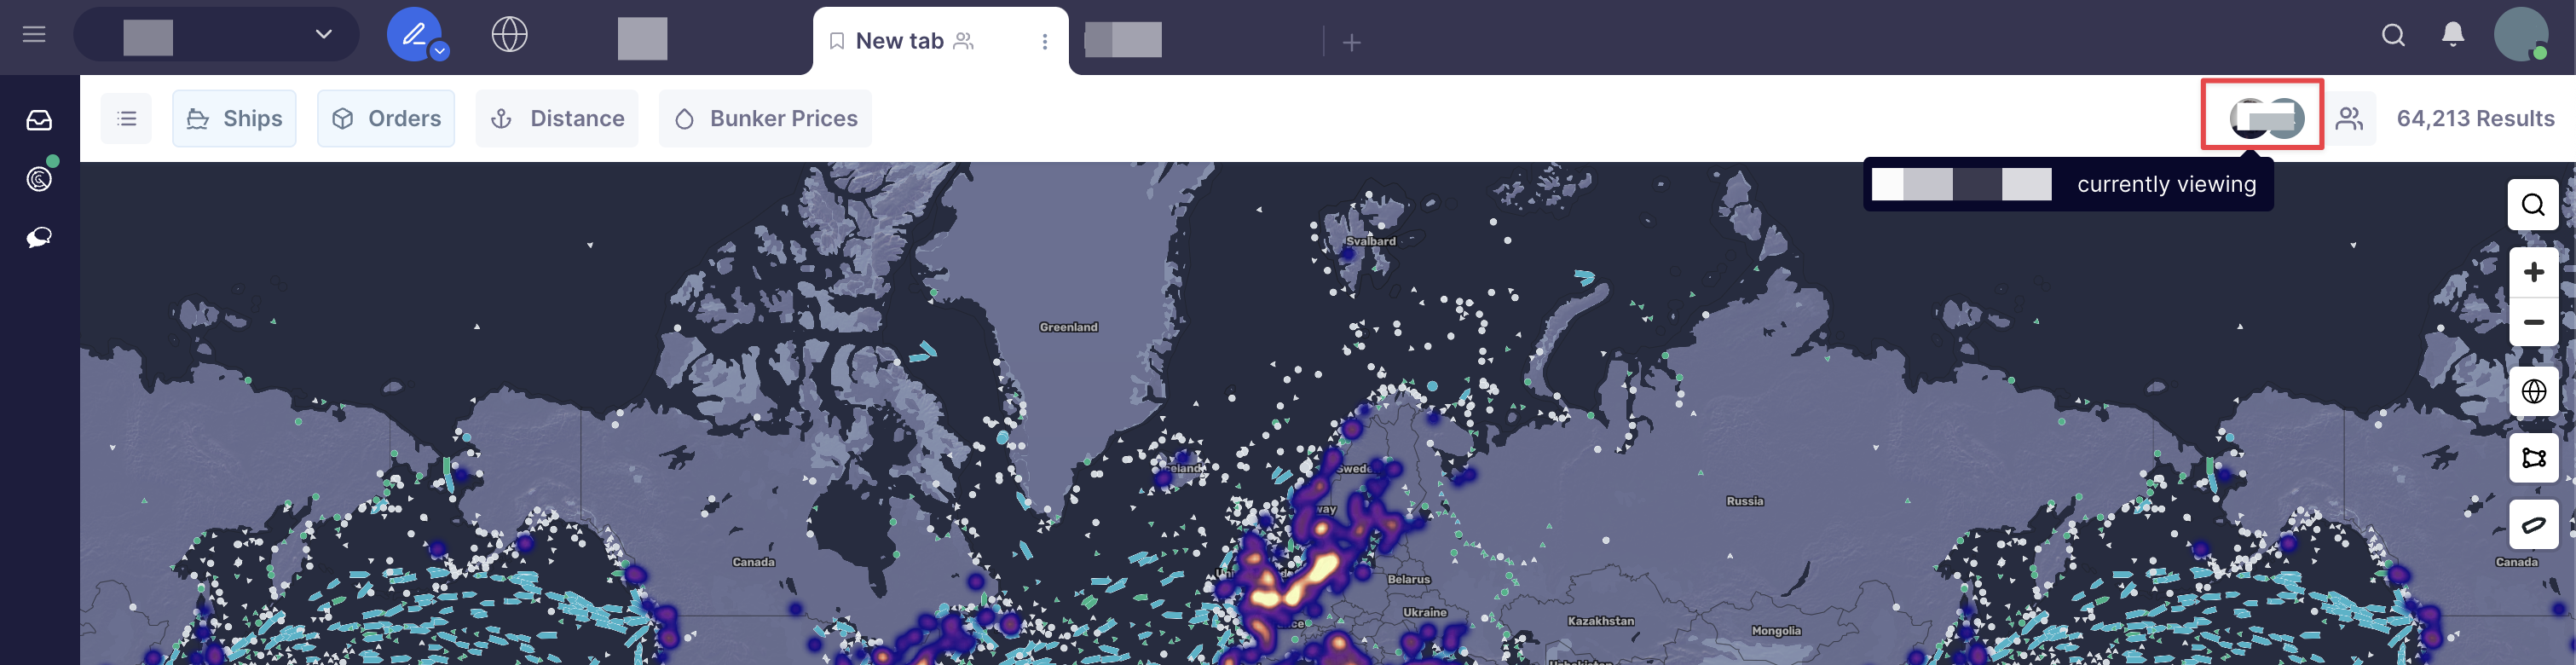Select the New tab tab

point(899,41)
